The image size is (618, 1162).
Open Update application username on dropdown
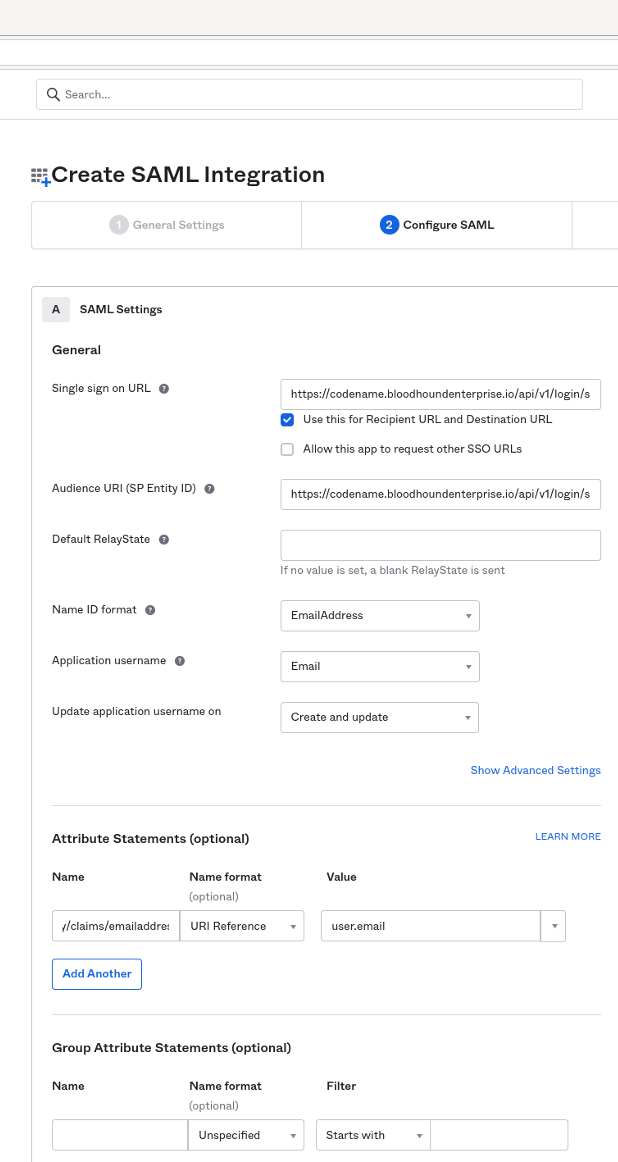pyautogui.click(x=379, y=717)
